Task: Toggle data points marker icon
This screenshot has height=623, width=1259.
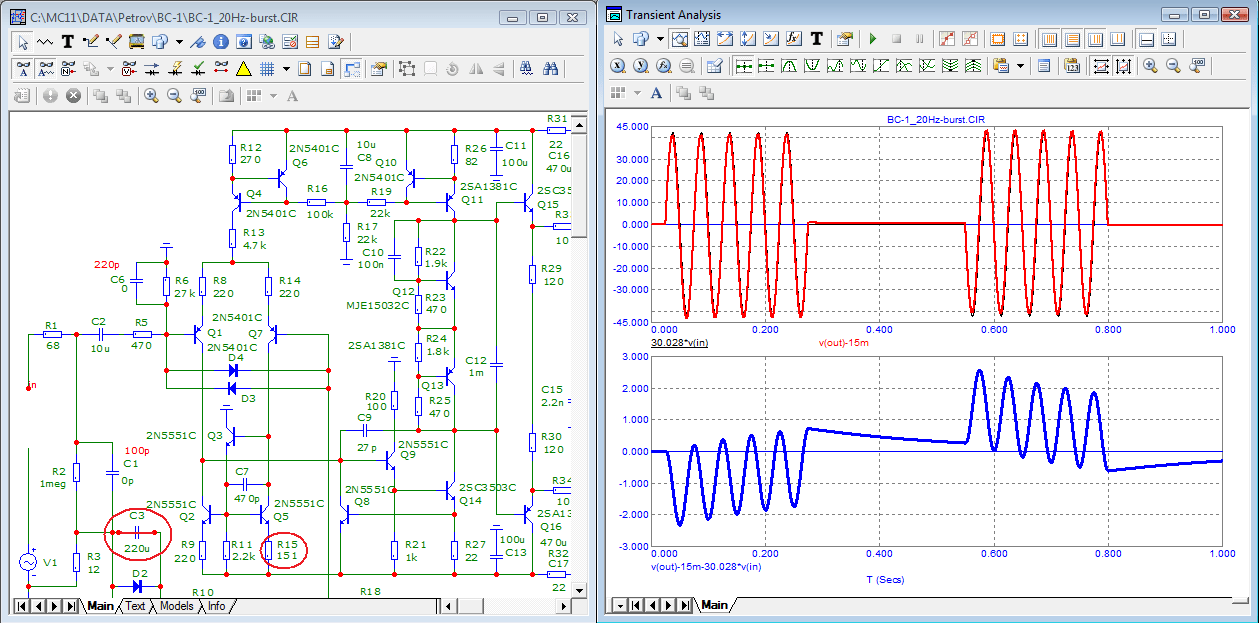Action: [946, 39]
